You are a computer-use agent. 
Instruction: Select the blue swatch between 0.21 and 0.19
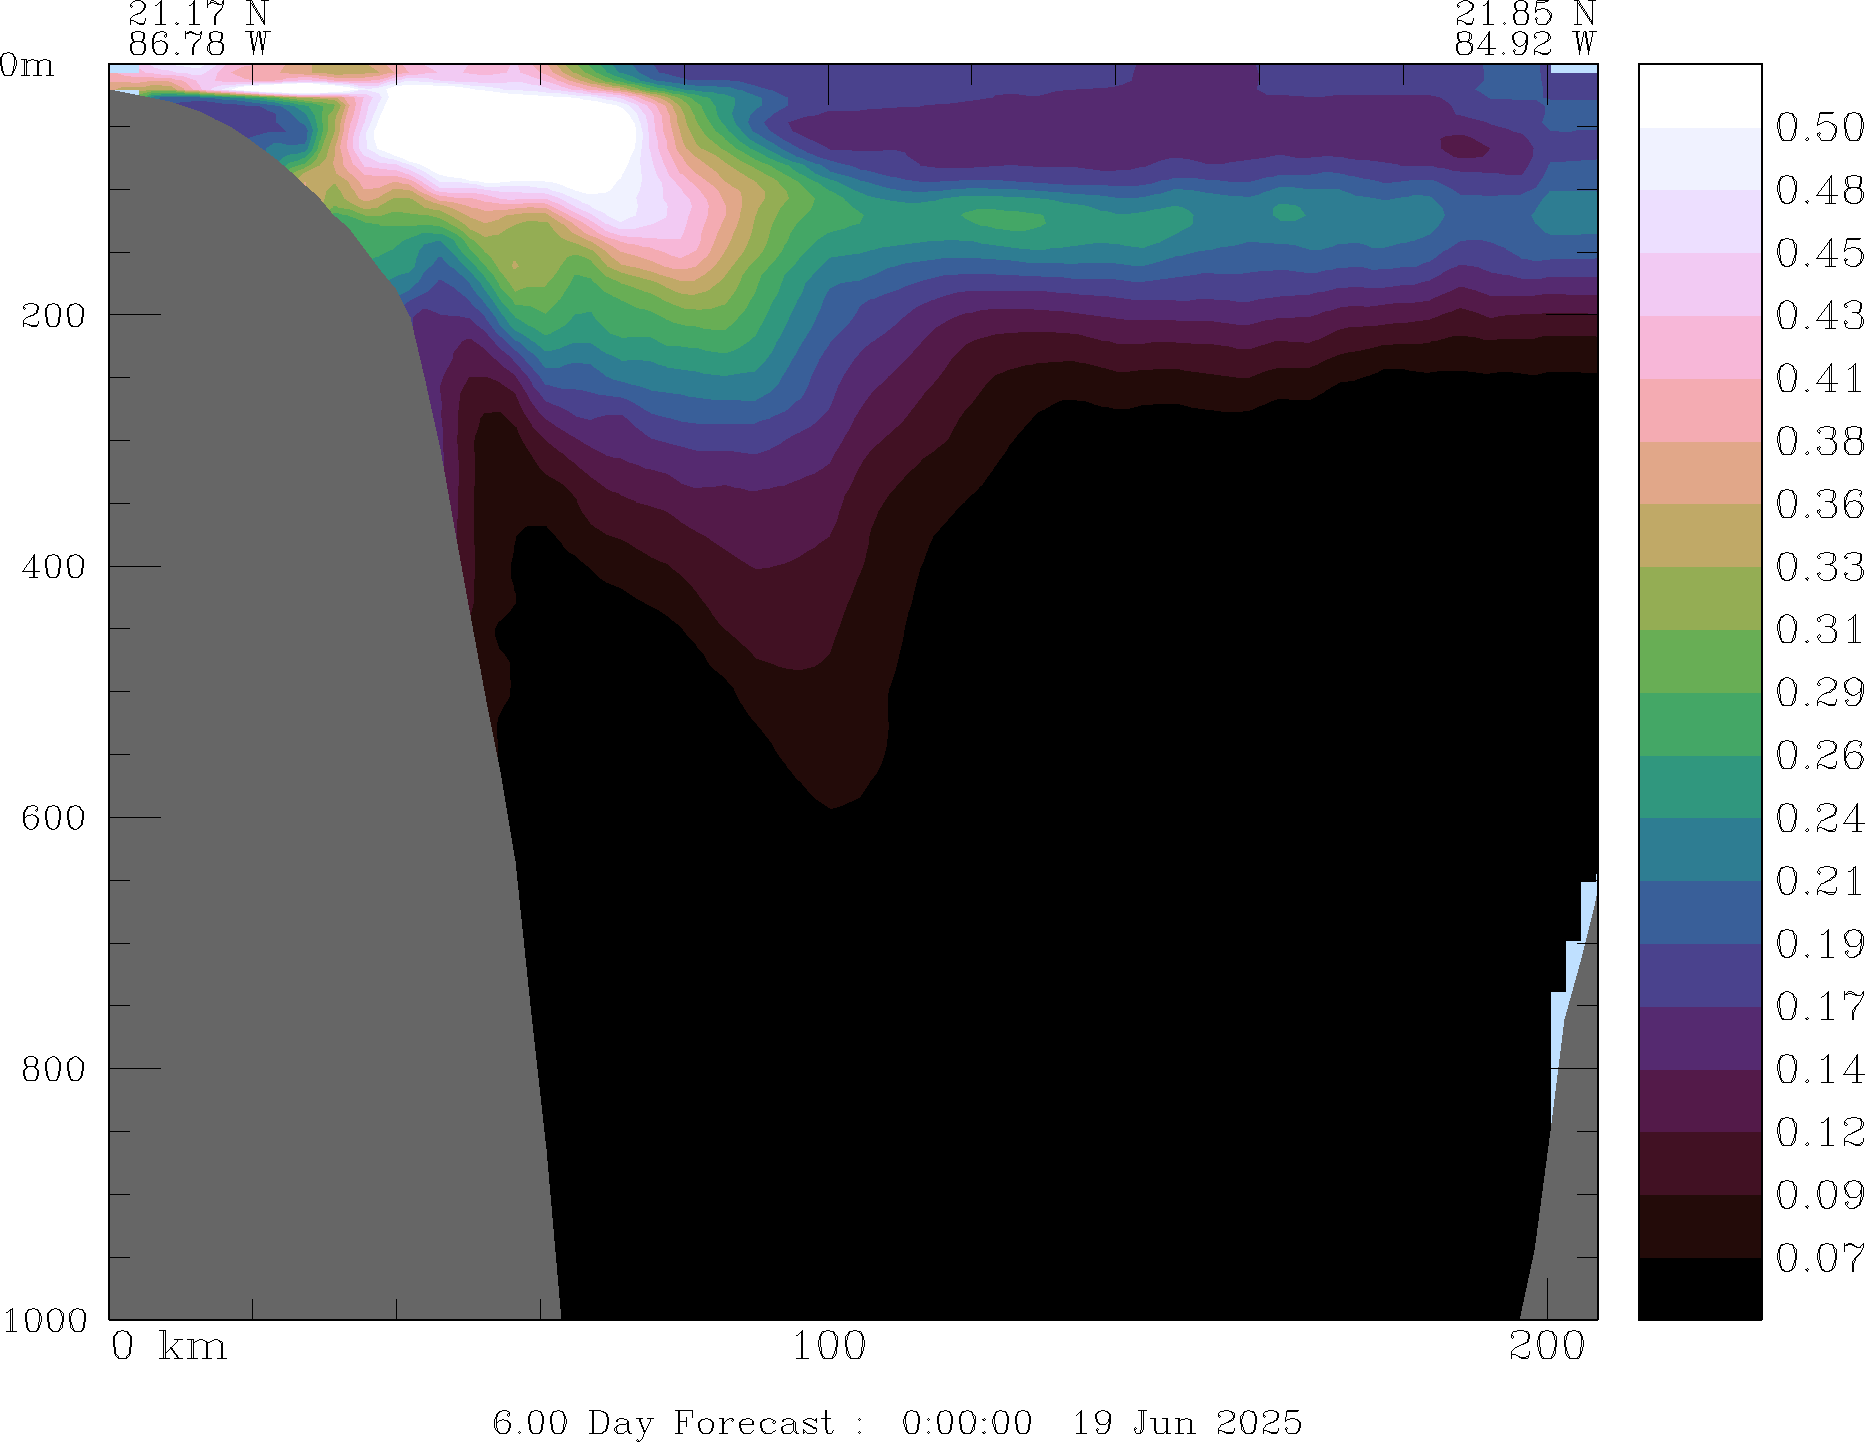coord(1699,912)
